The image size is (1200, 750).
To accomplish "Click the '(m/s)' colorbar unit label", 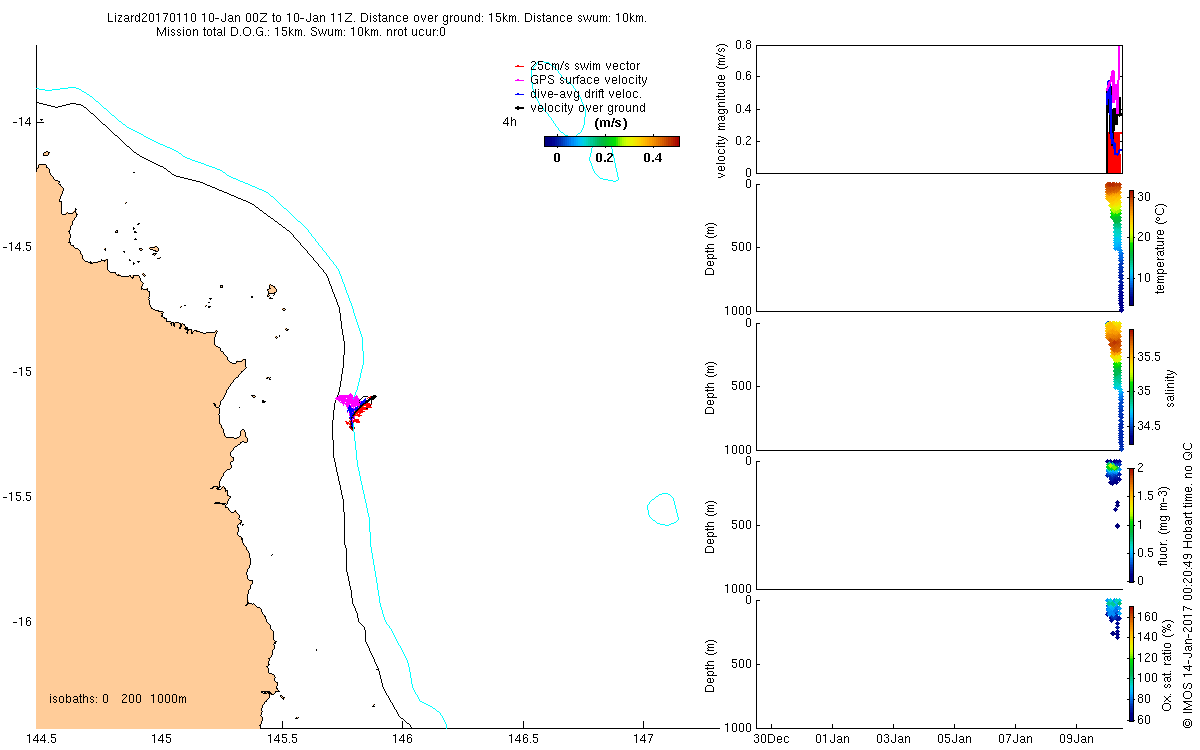I will tap(611, 122).
